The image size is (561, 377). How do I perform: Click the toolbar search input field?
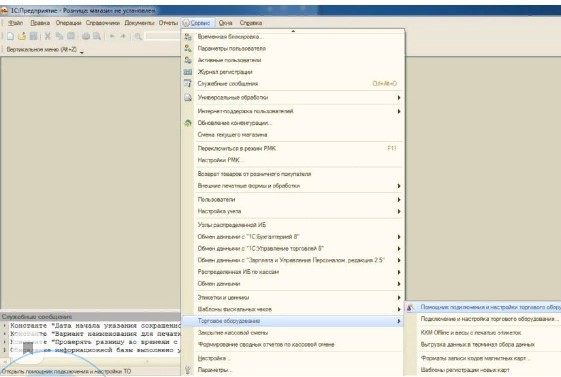coord(164,36)
